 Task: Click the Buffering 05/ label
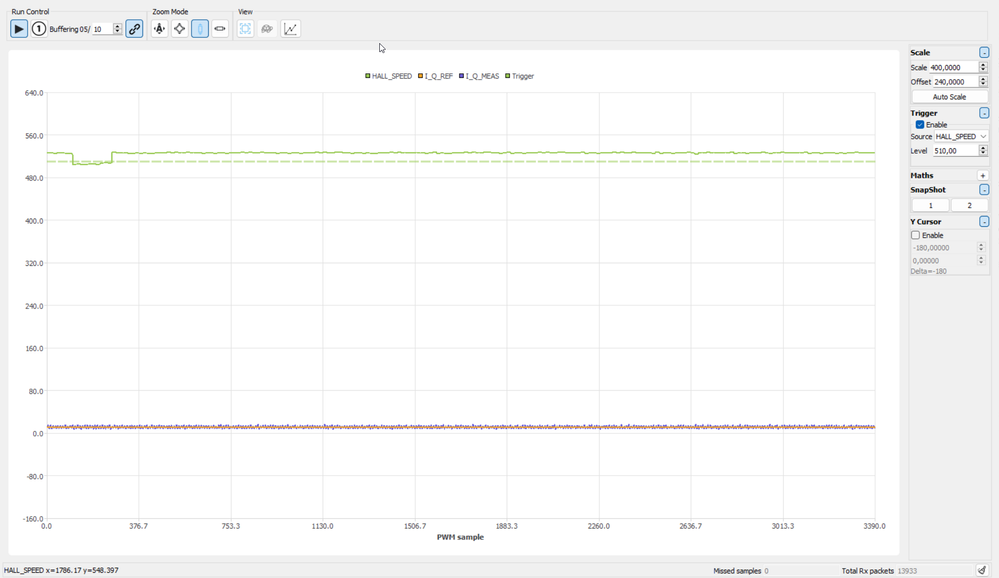click(69, 29)
